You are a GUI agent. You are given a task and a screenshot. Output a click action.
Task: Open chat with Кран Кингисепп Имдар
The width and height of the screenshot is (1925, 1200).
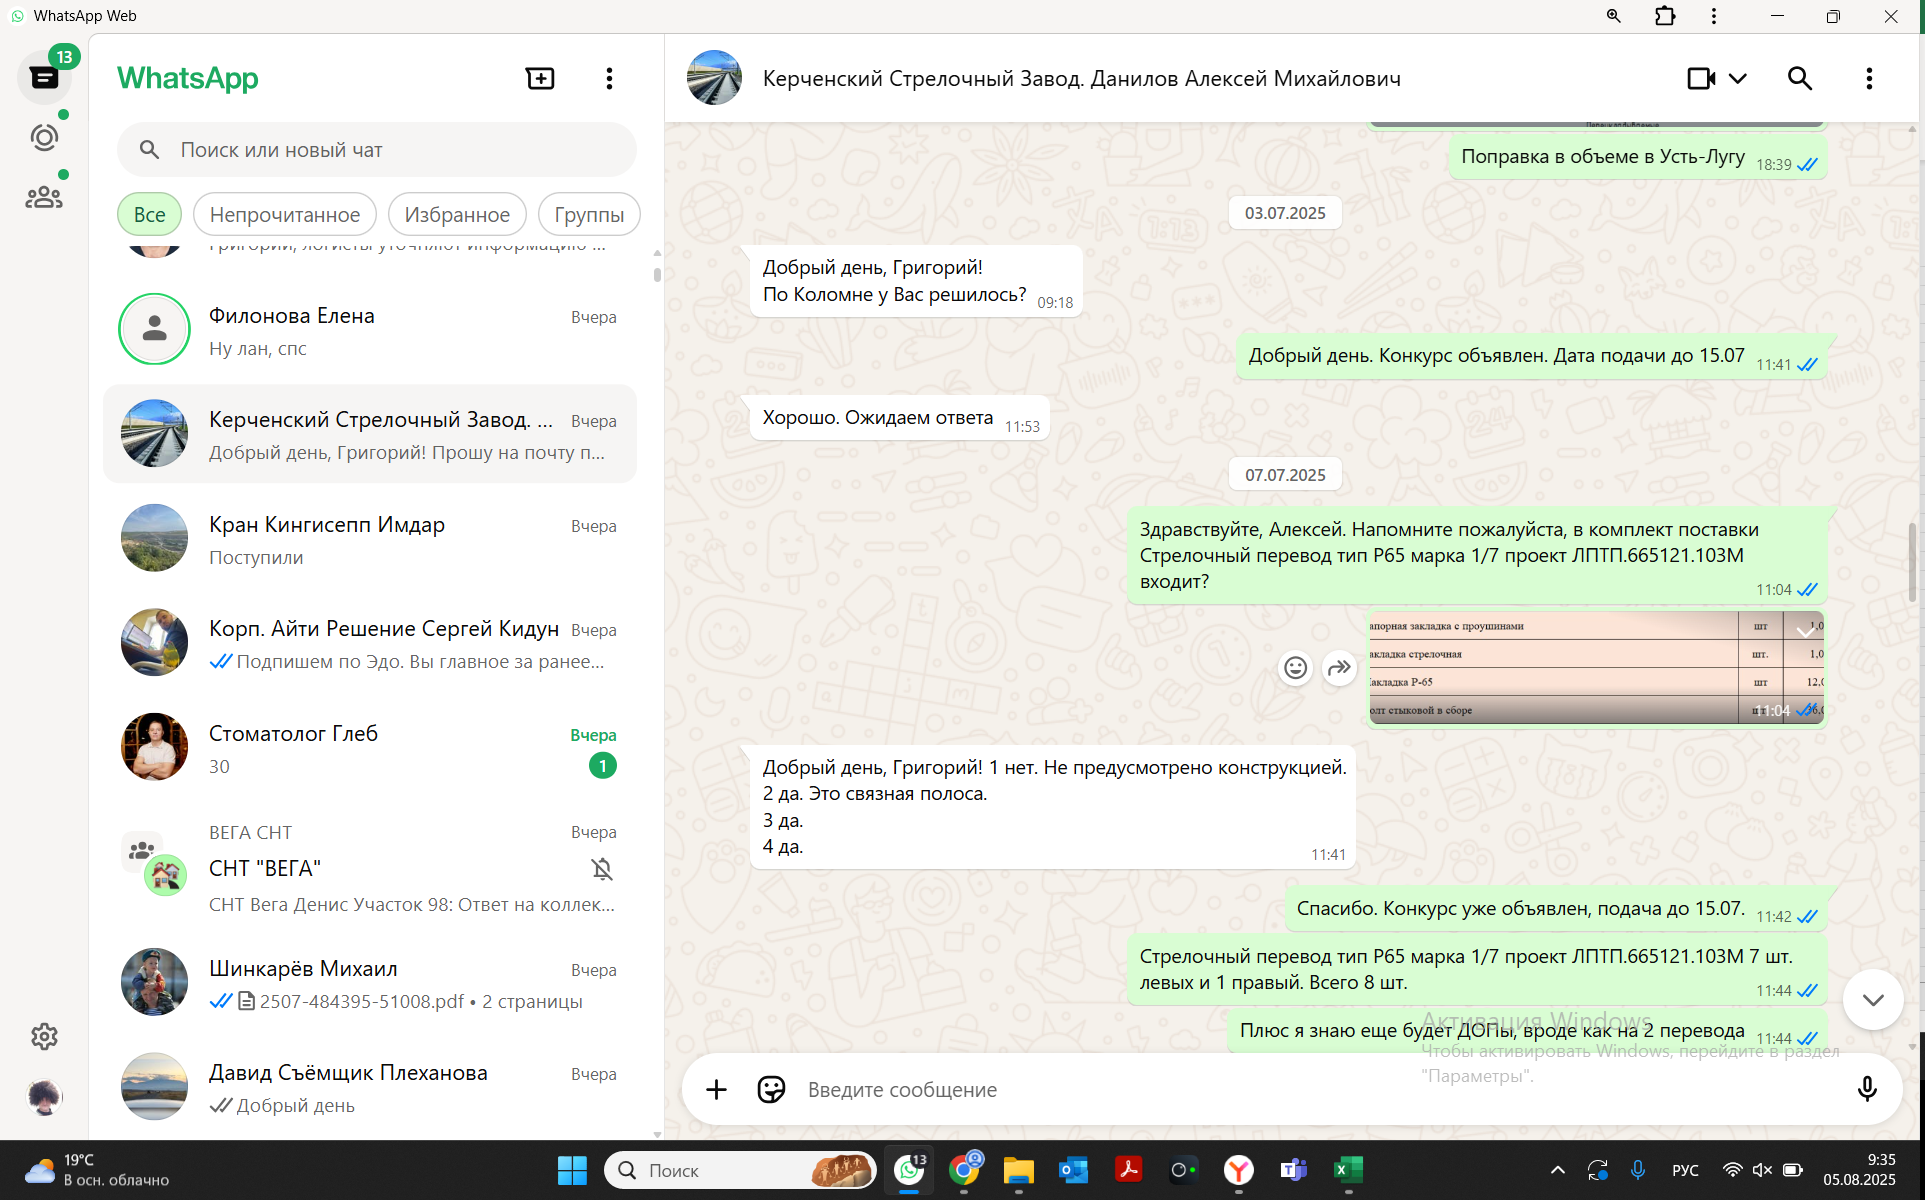pos(370,538)
